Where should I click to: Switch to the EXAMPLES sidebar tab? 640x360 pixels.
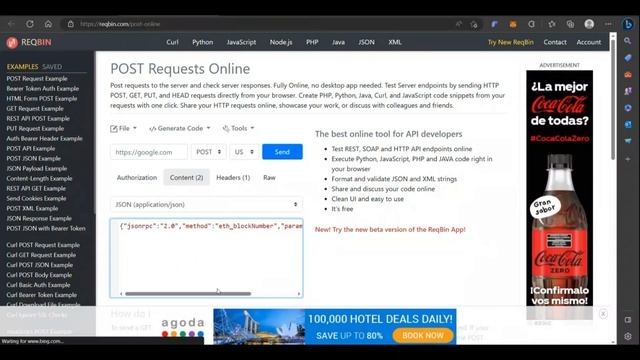click(x=22, y=67)
